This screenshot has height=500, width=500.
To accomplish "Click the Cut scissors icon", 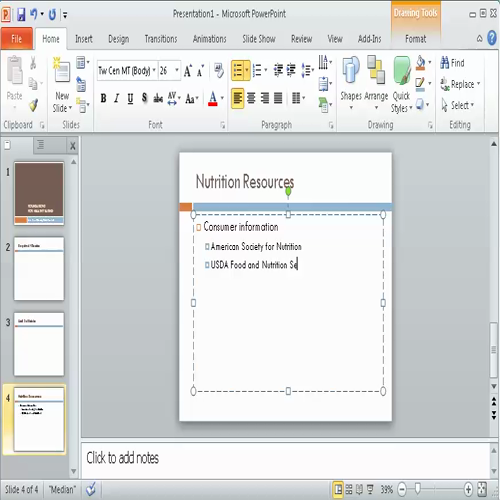I will tap(33, 63).
